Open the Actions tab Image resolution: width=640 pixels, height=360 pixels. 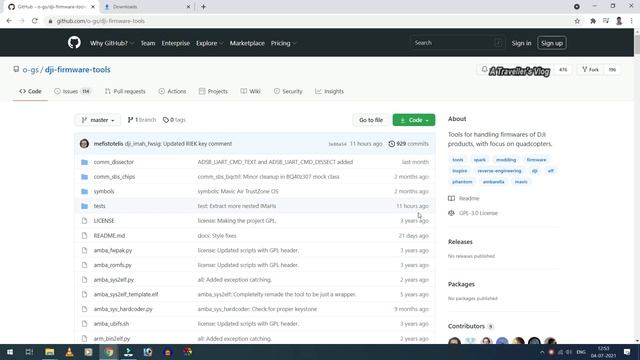[x=172, y=91]
